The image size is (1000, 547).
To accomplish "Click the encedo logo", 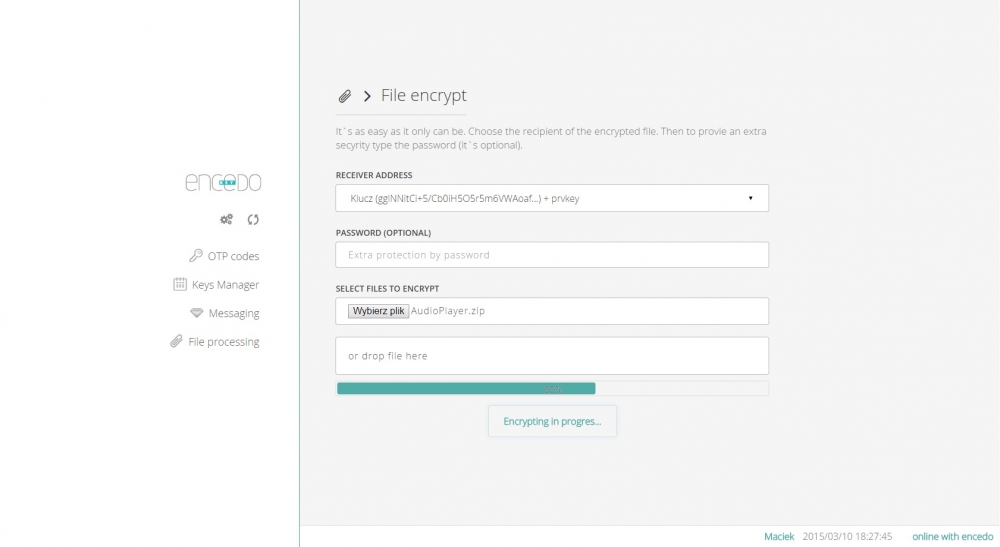I will 223,182.
